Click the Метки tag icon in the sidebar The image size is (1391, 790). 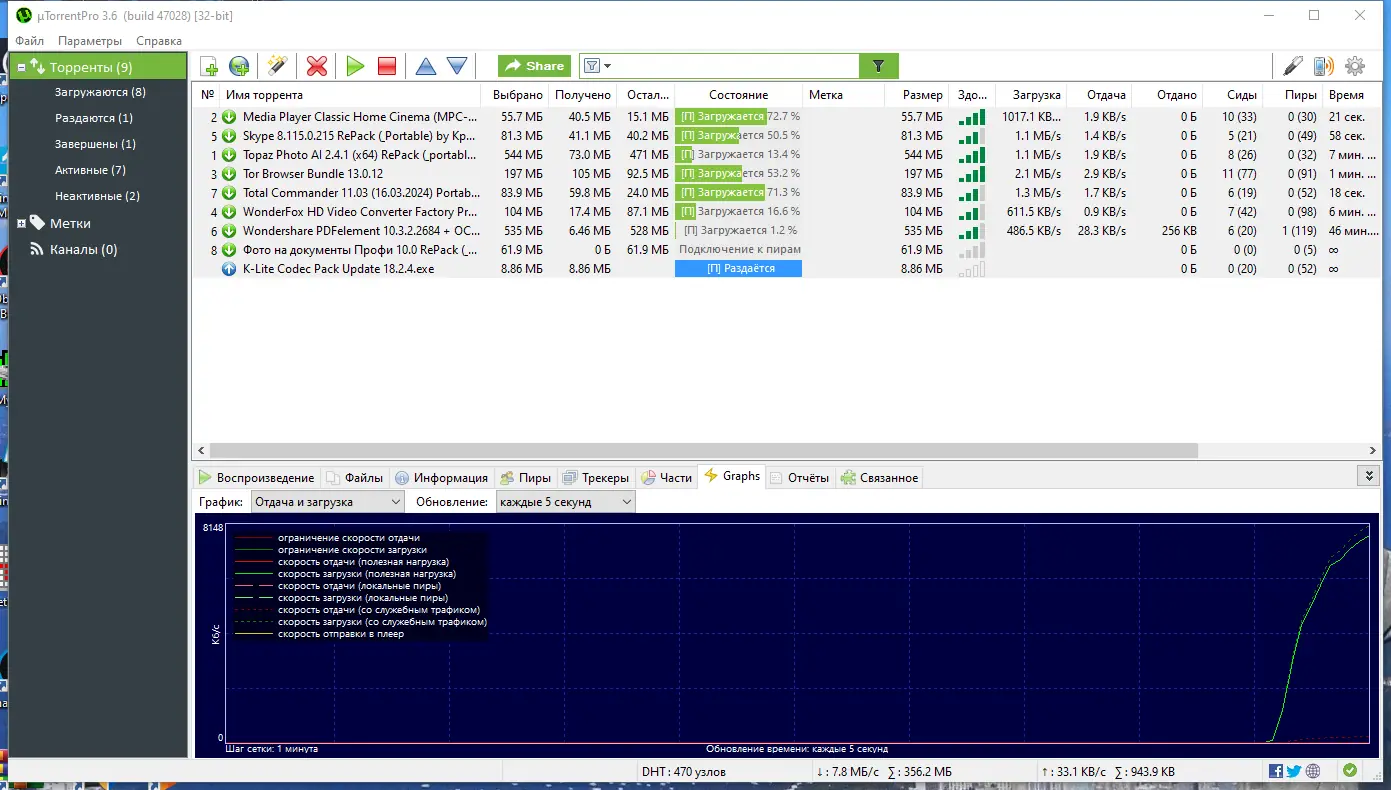pyautogui.click(x=38, y=223)
